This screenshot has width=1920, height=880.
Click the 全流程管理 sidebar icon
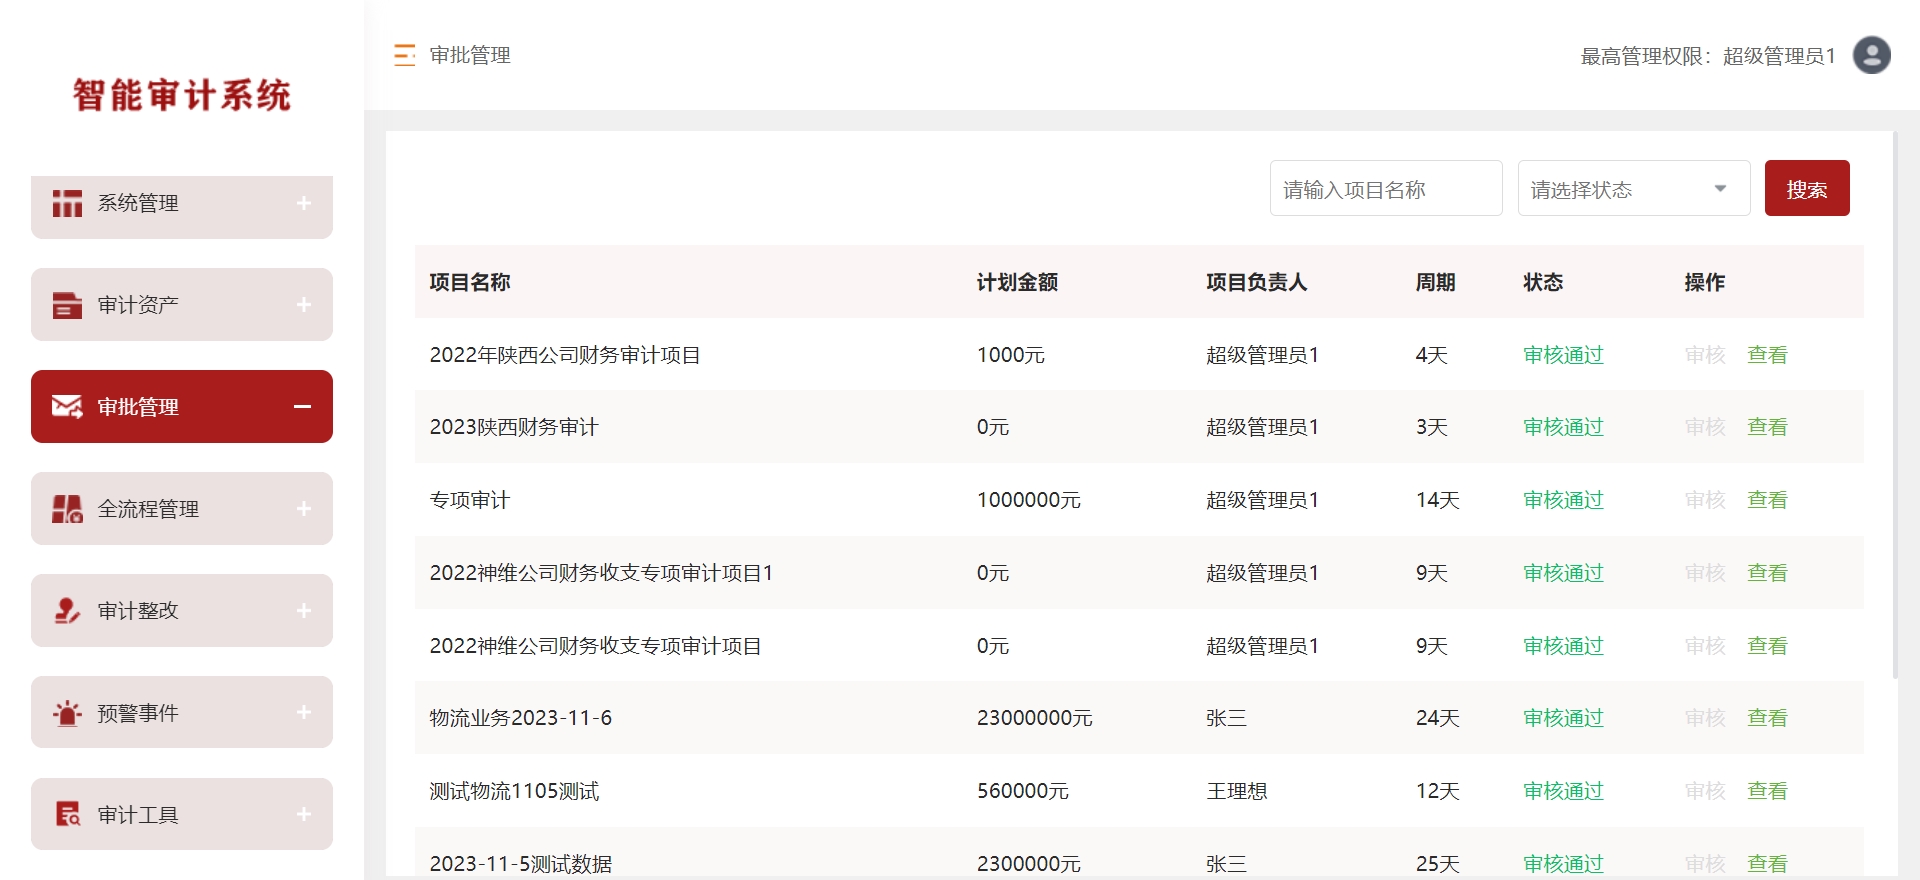67,509
